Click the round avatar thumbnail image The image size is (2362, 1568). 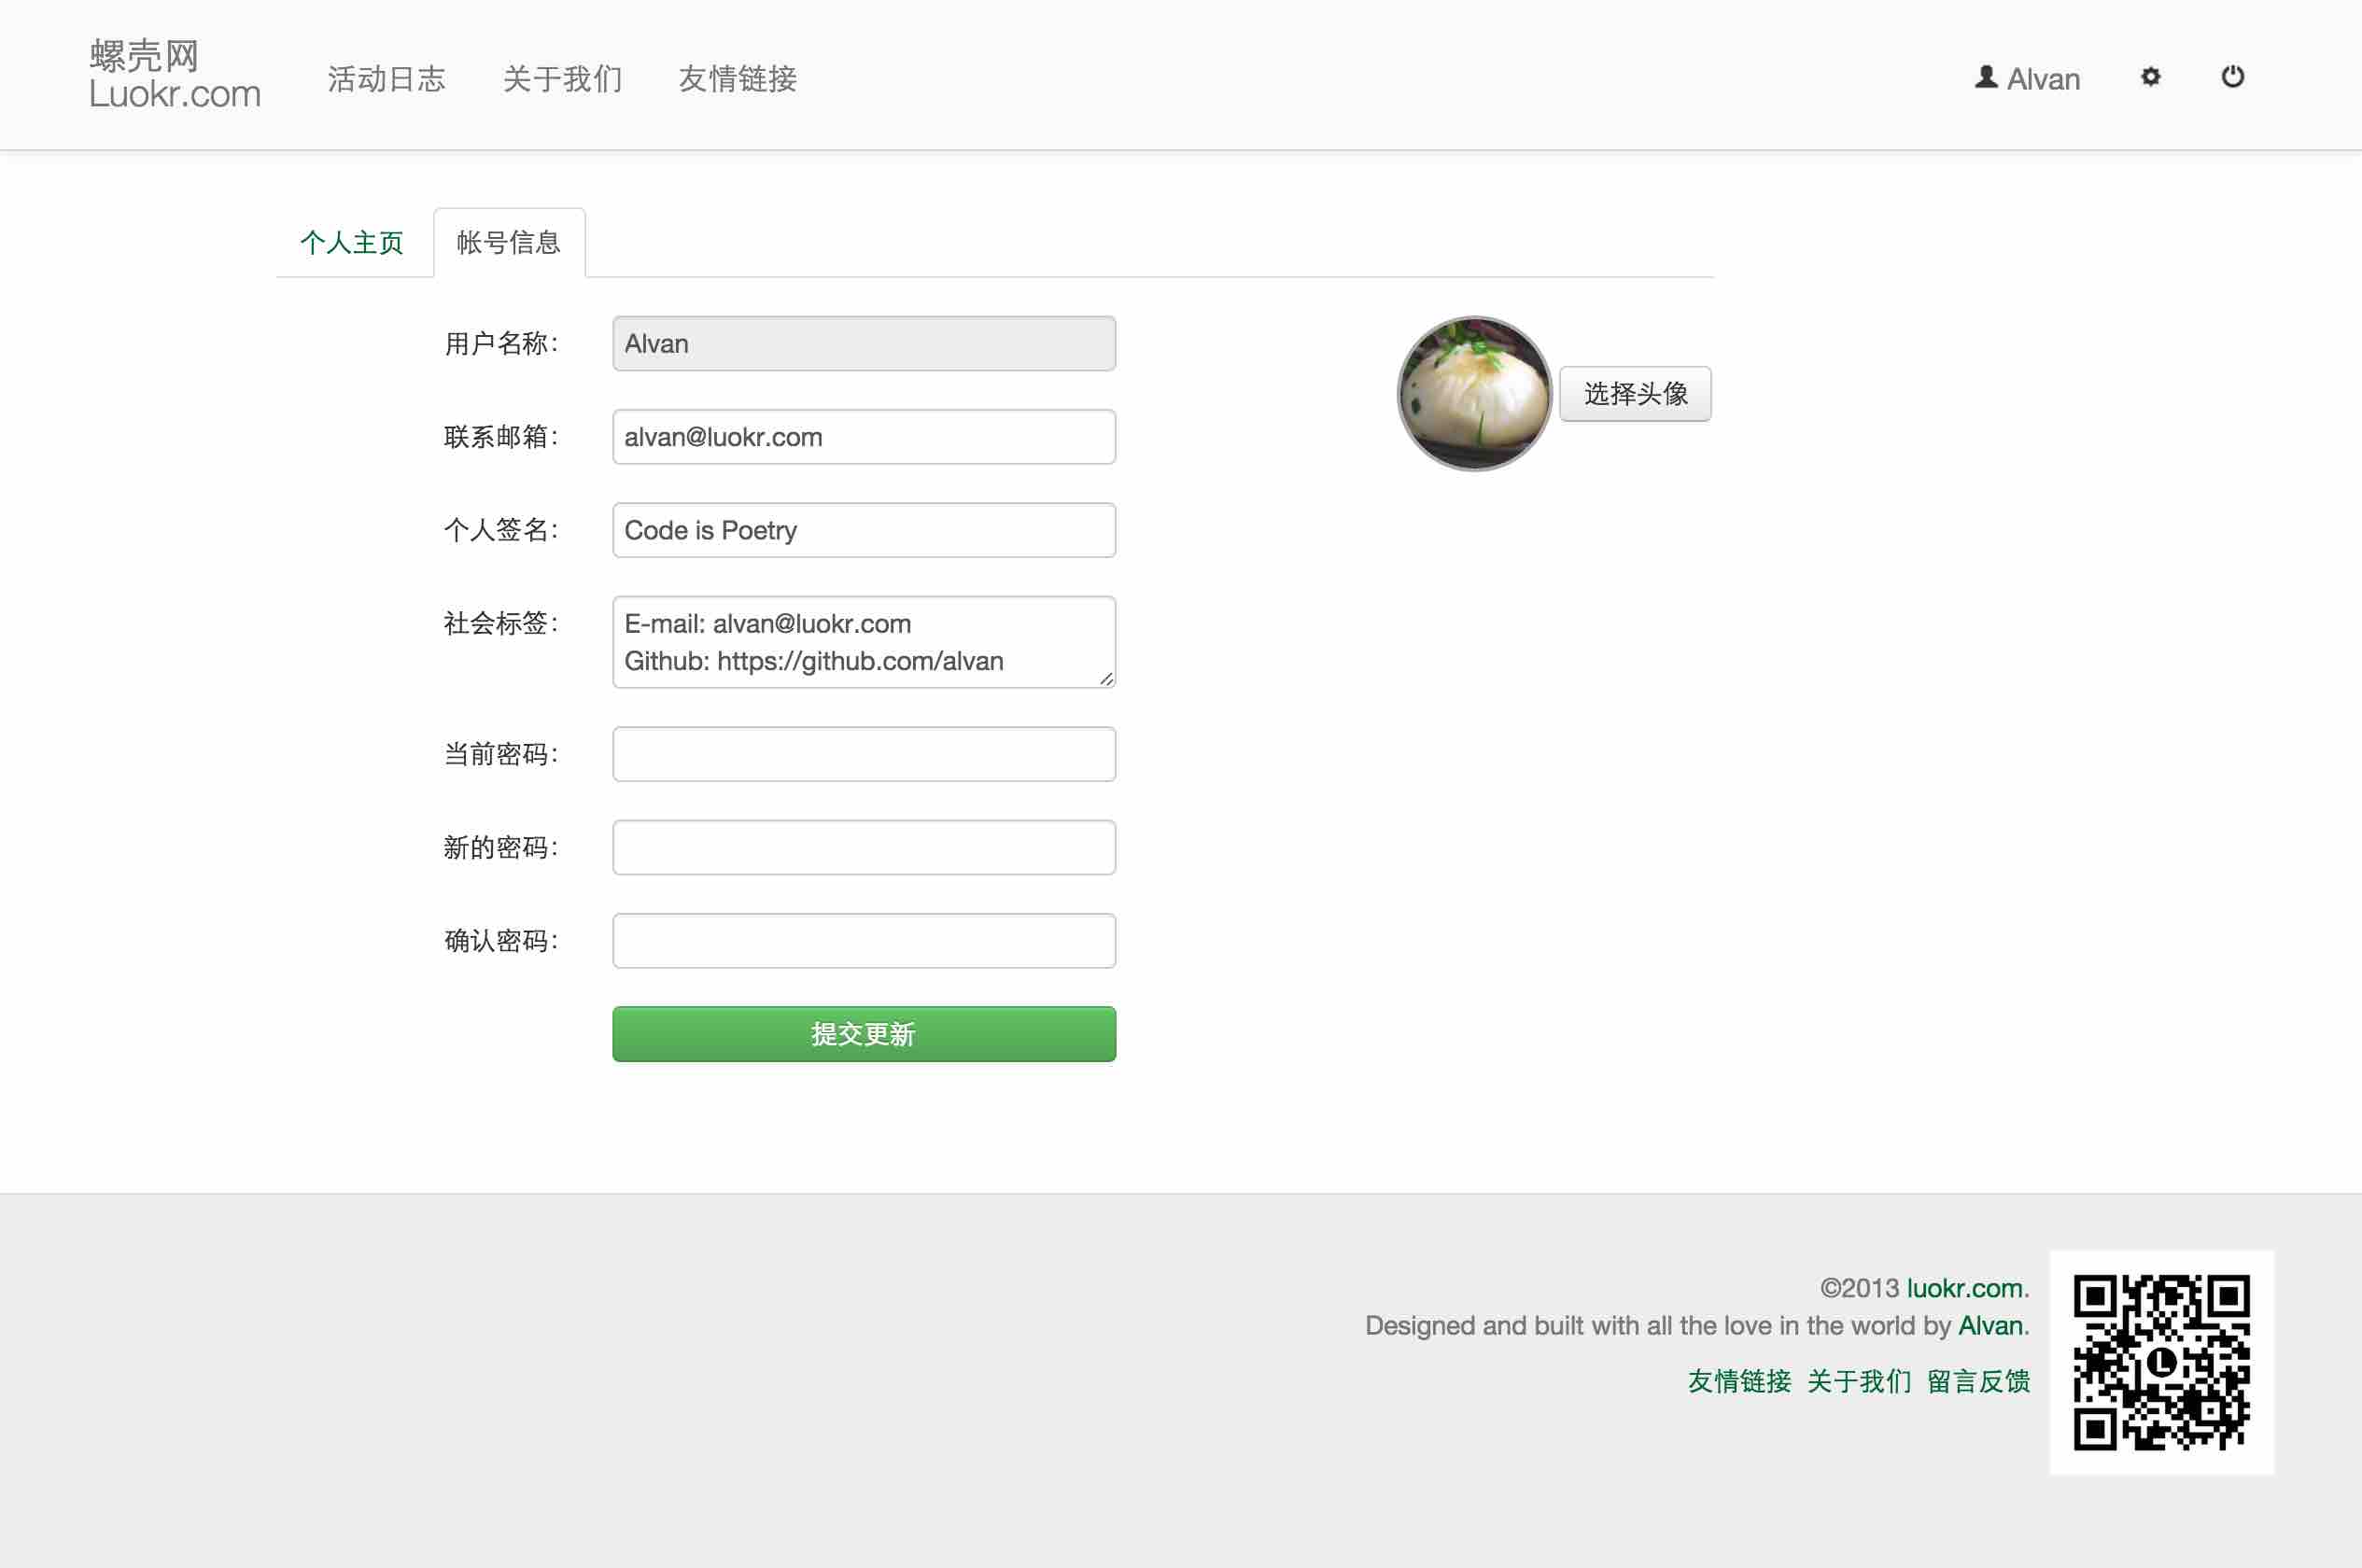click(1474, 393)
